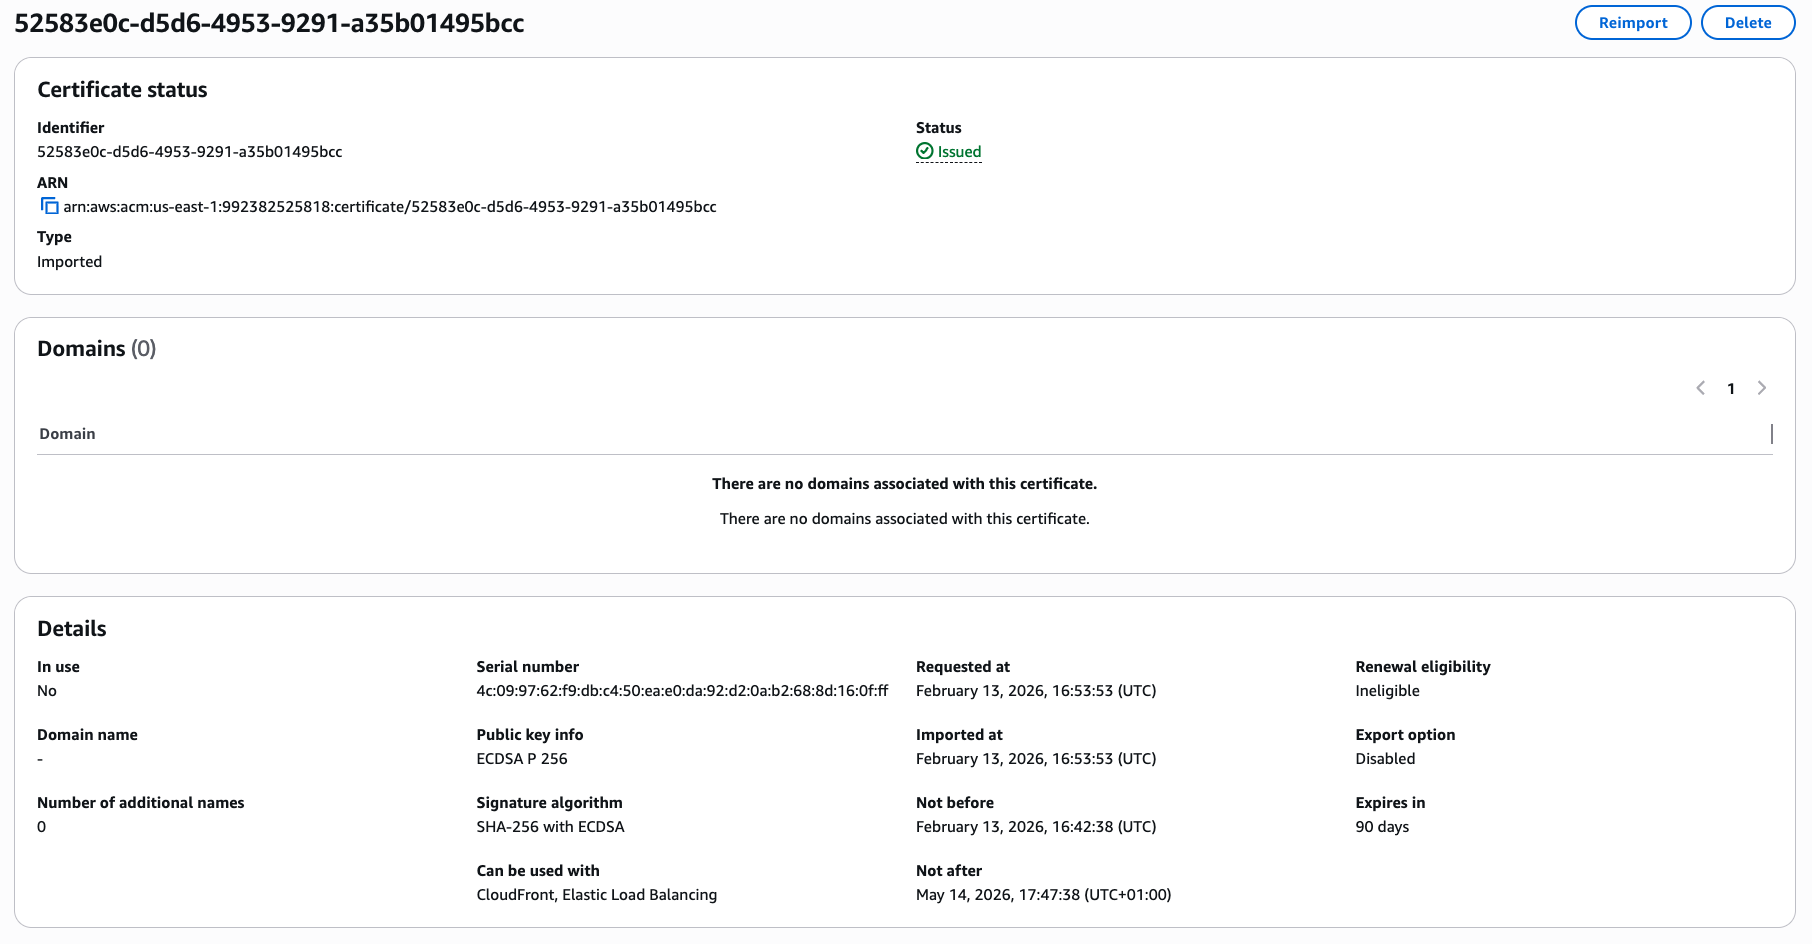
Task: Click the Details section heading
Action: 71,629
